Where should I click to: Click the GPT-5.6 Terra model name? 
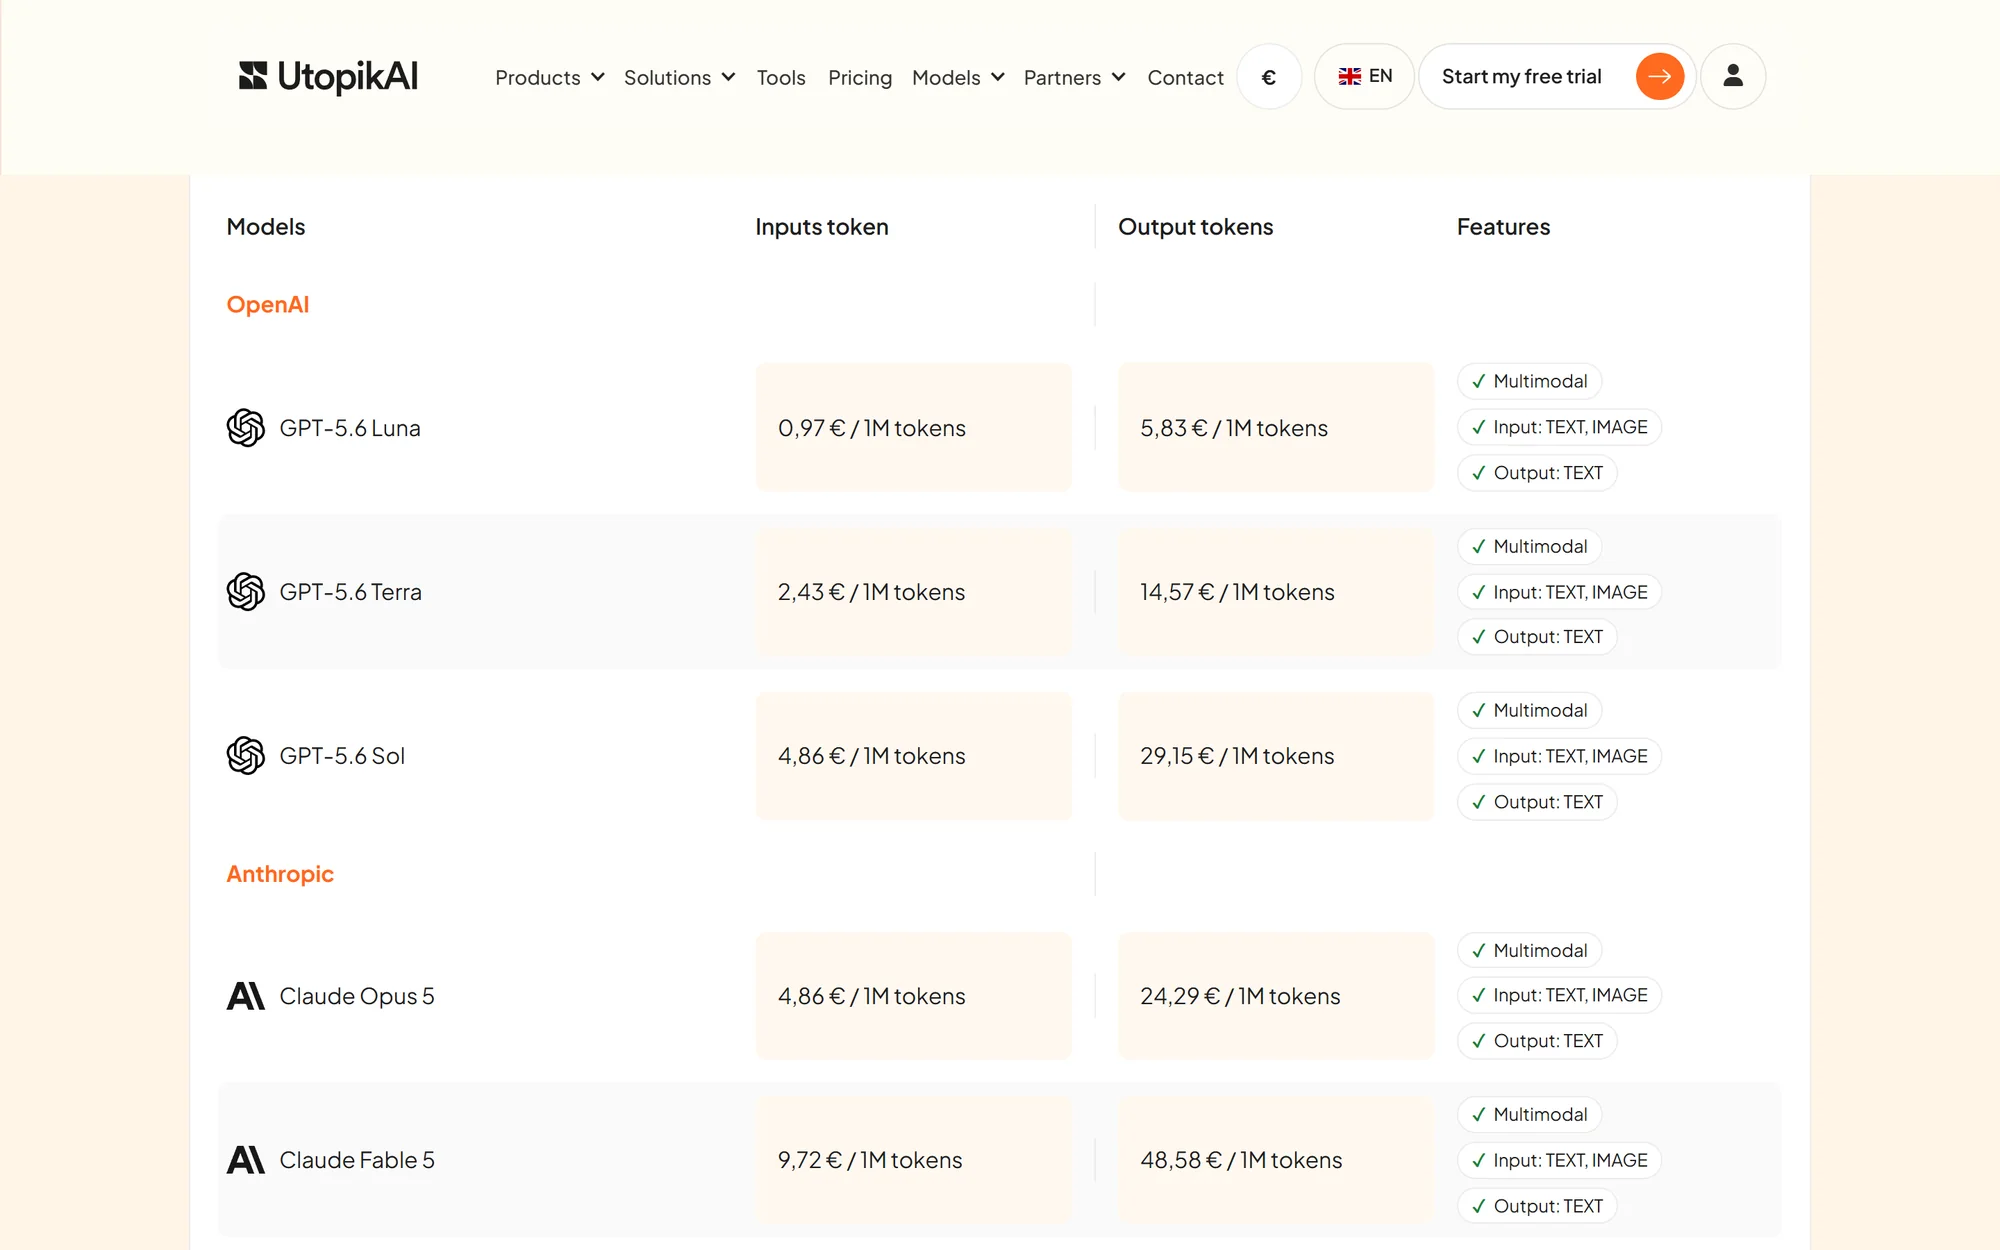tap(351, 592)
